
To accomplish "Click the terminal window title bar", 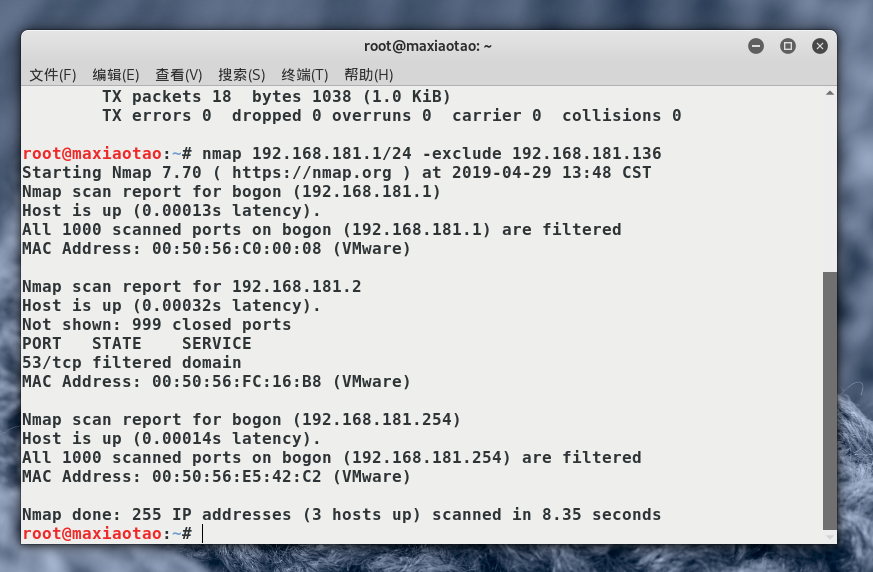I will pos(428,46).
